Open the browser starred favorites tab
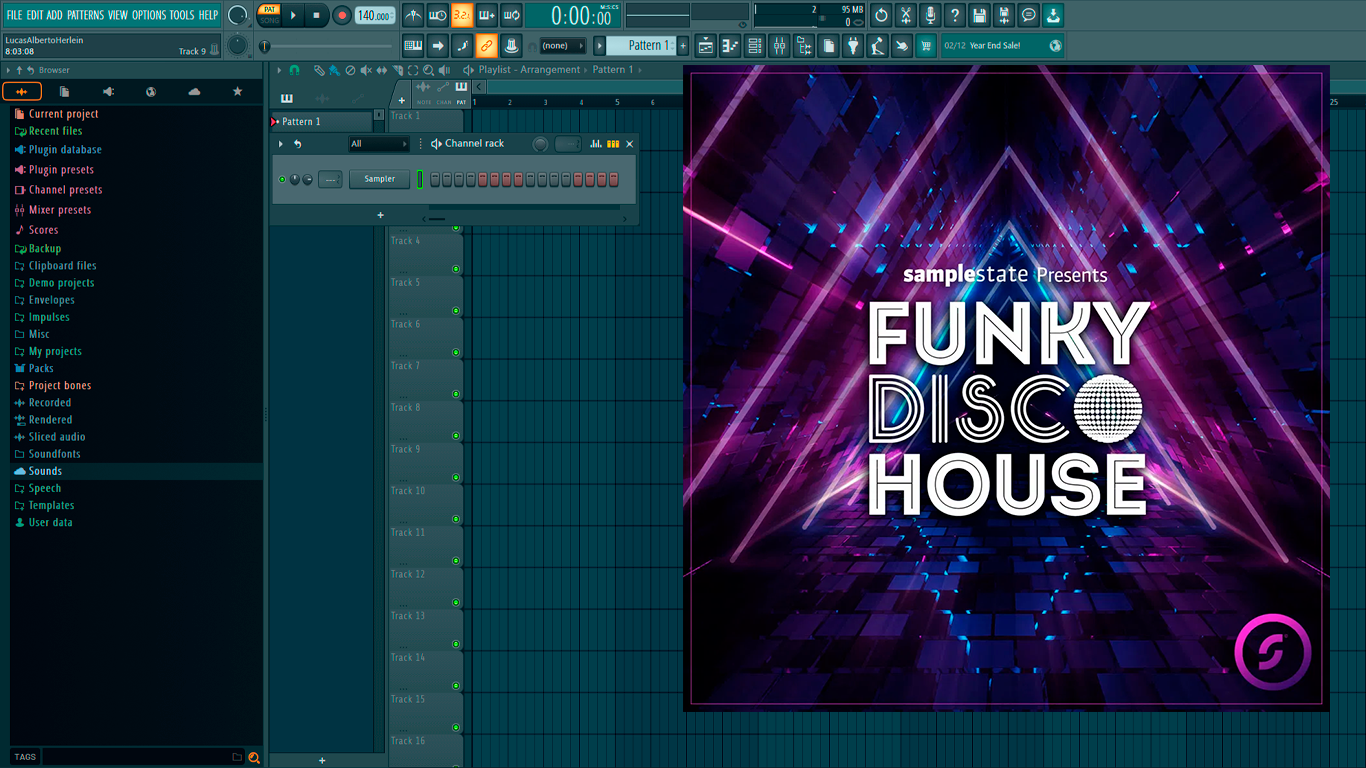The height and width of the screenshot is (768, 1366). click(237, 92)
